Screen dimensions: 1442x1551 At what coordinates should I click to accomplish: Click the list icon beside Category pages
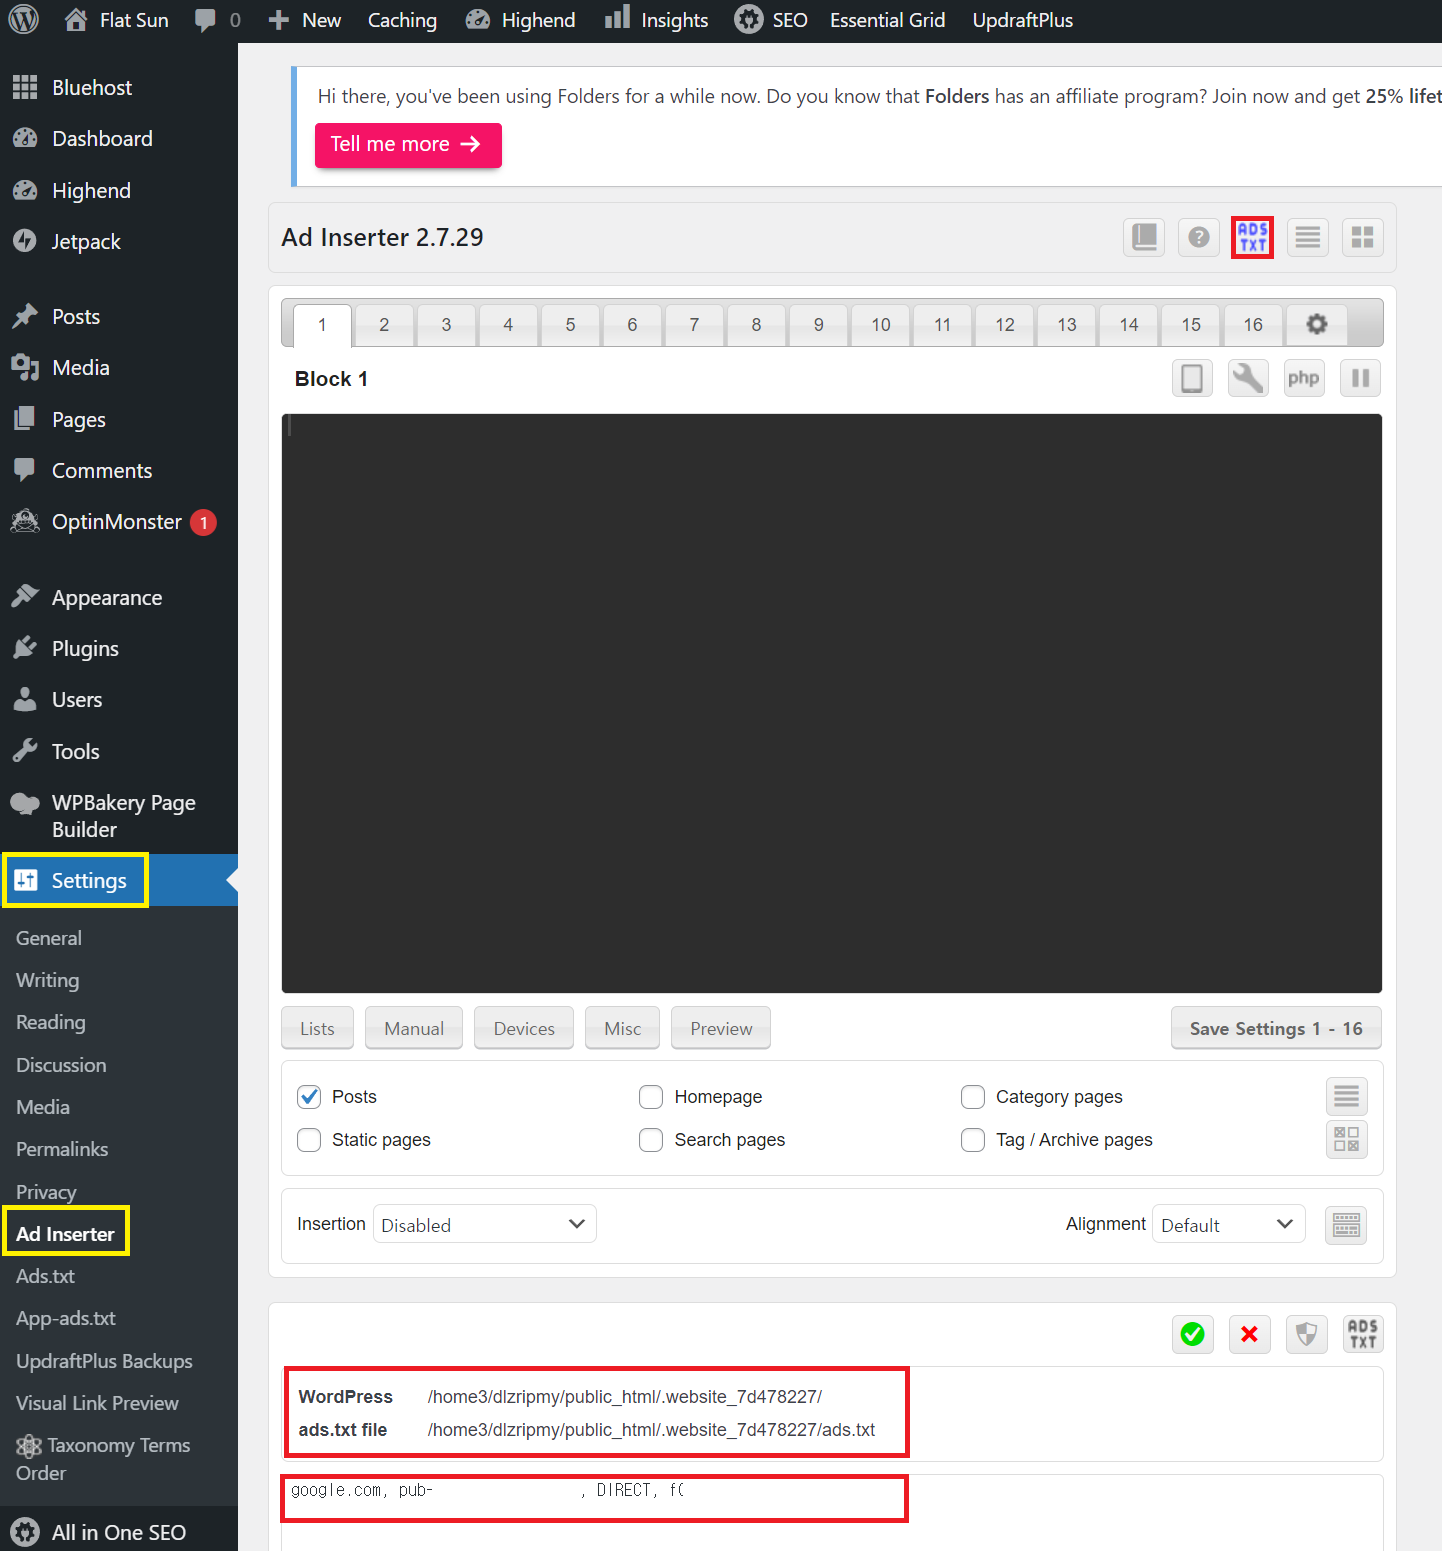pos(1347,1097)
